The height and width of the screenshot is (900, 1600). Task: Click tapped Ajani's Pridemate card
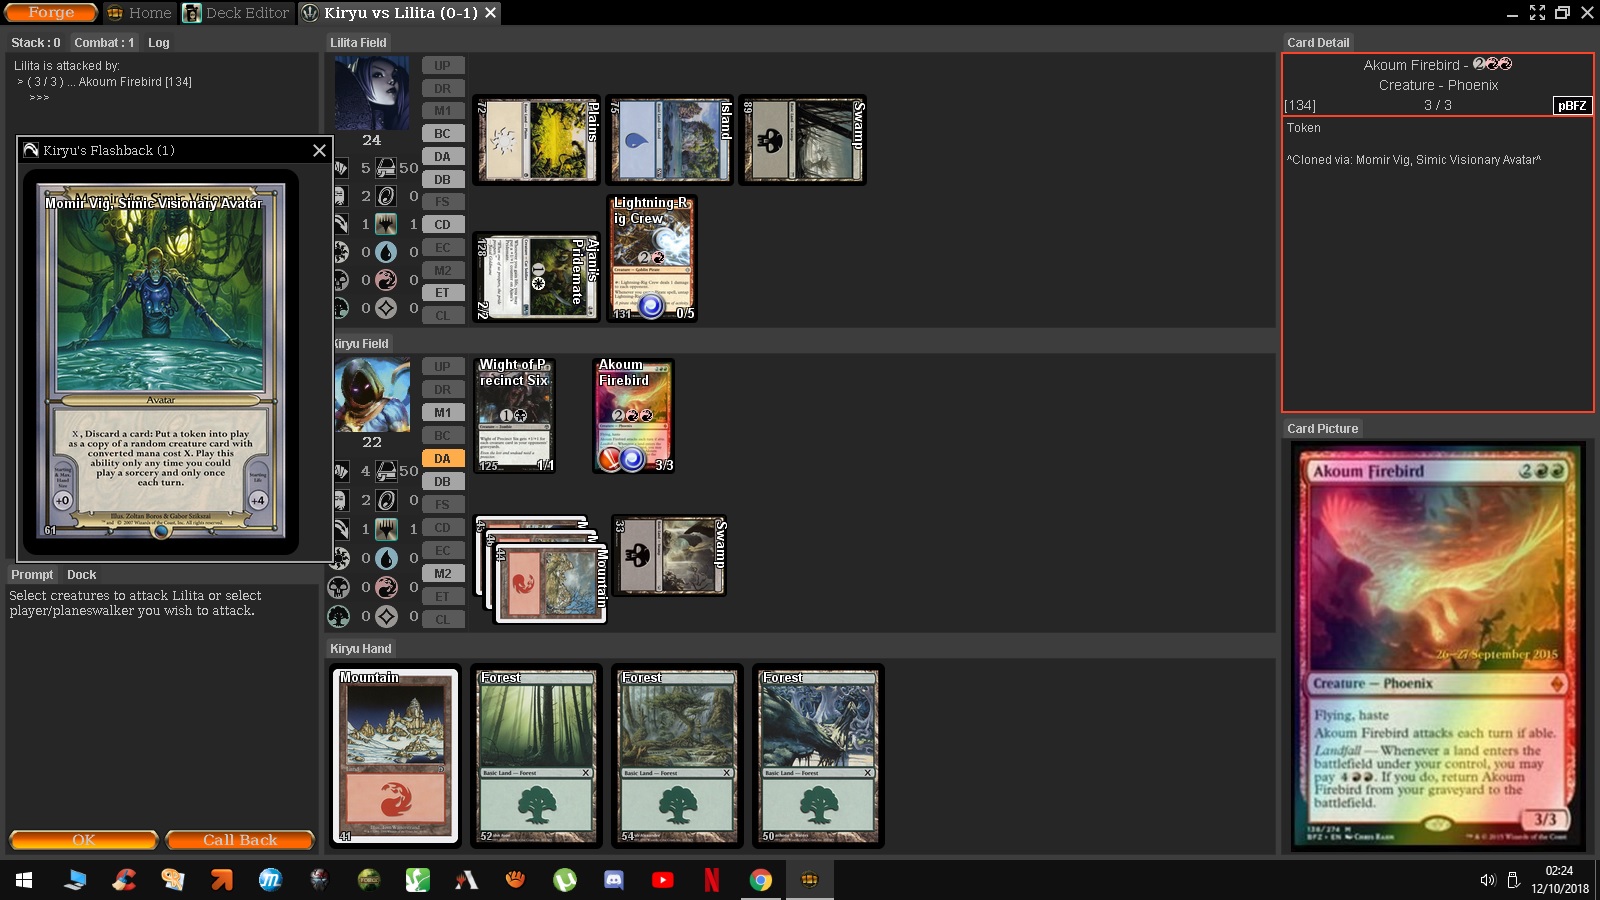coord(537,278)
